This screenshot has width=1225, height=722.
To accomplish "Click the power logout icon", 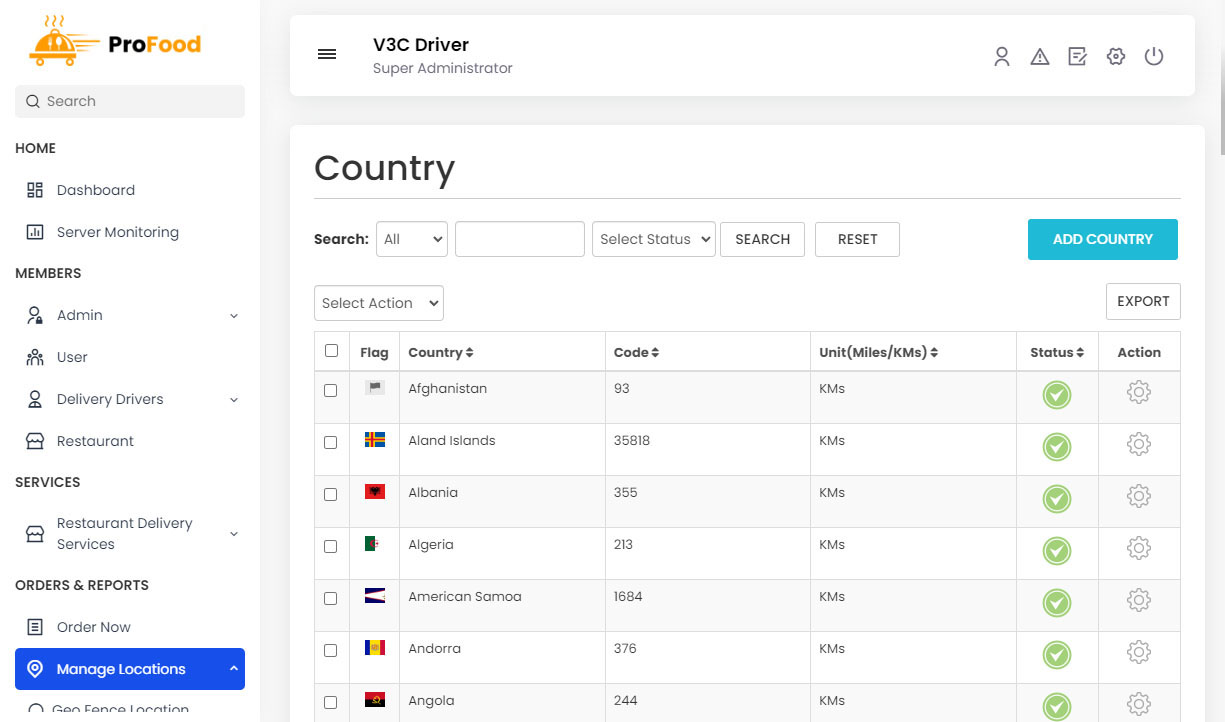I will coord(1154,57).
